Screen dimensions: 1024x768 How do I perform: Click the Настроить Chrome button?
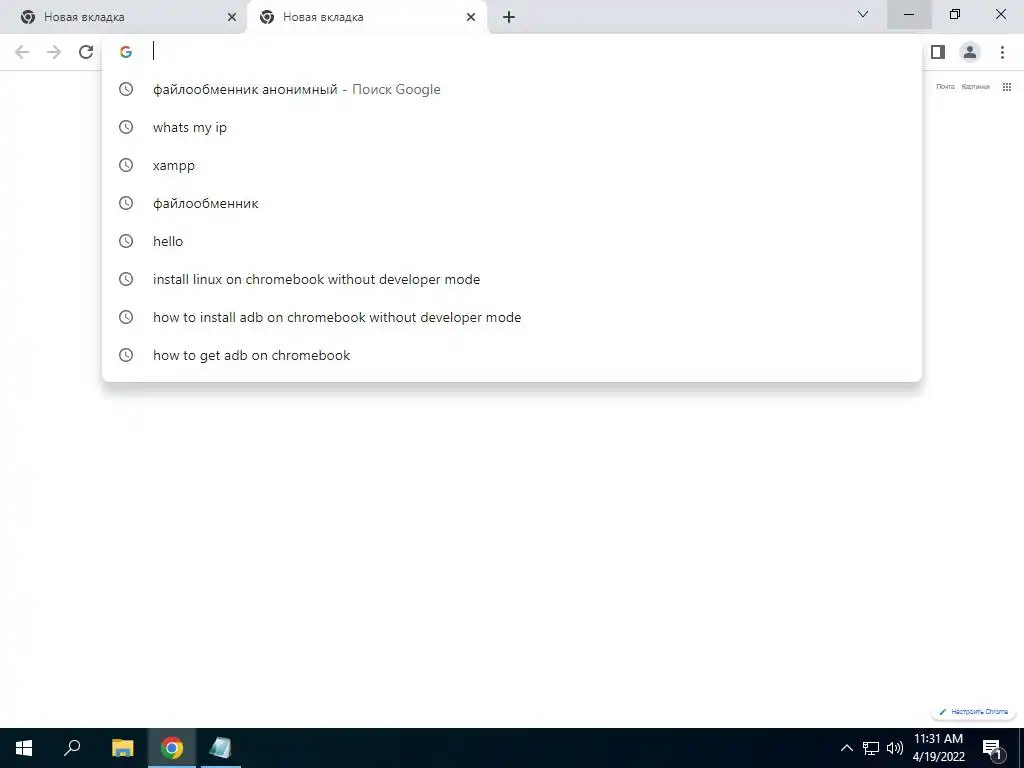point(974,712)
